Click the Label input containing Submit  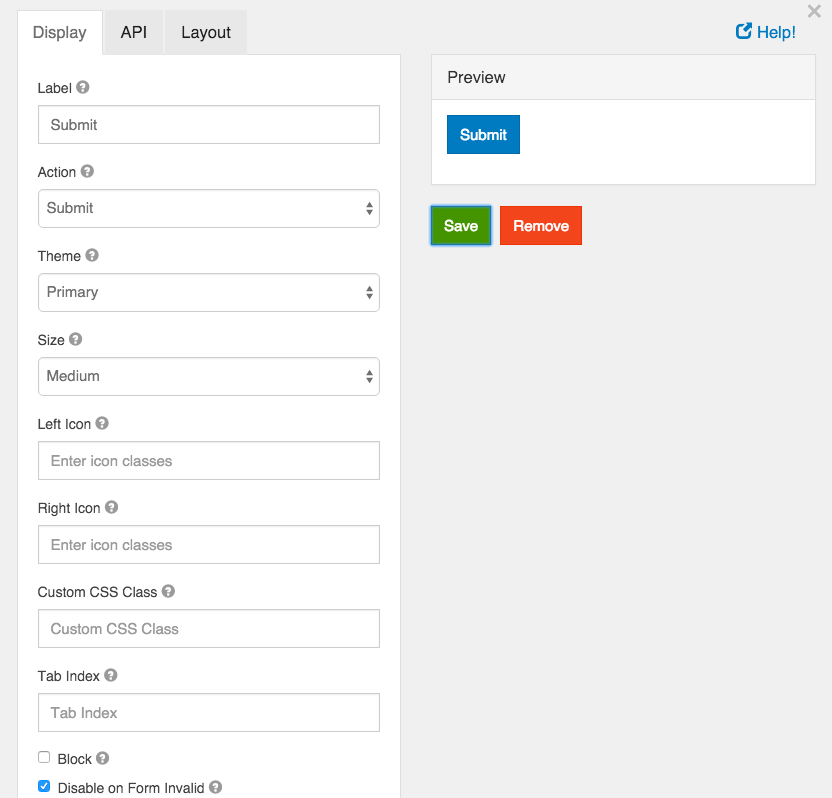208,124
